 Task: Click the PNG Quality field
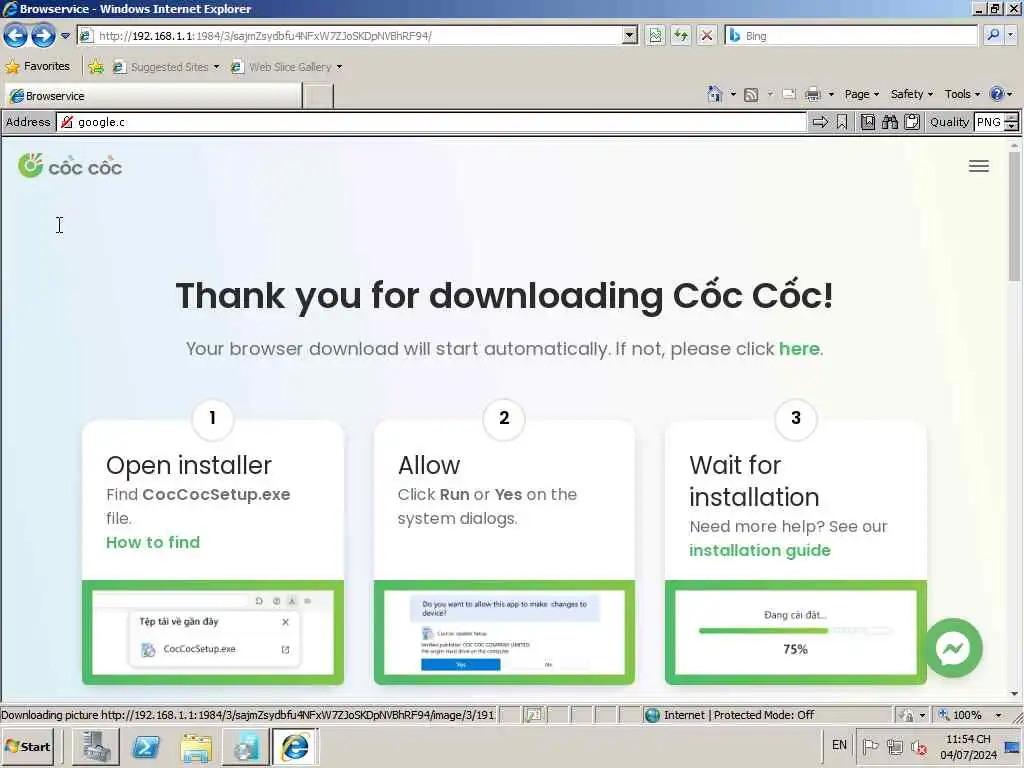point(988,121)
